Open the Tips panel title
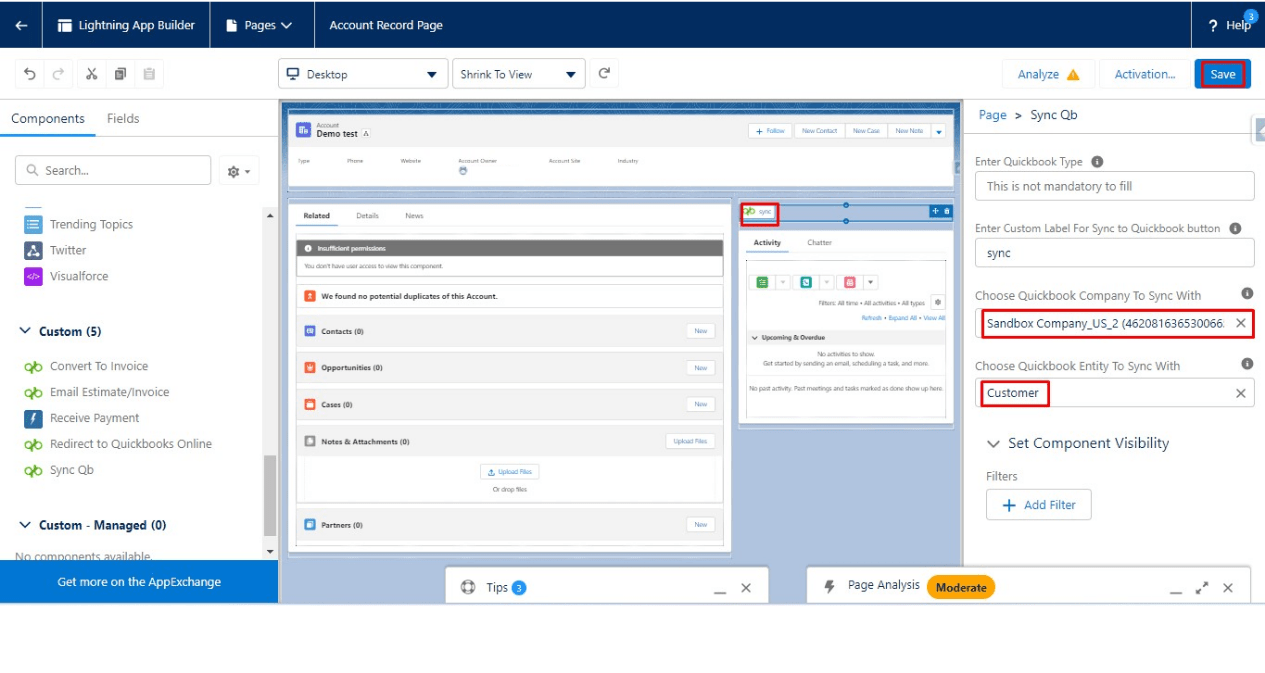 click(x=497, y=587)
